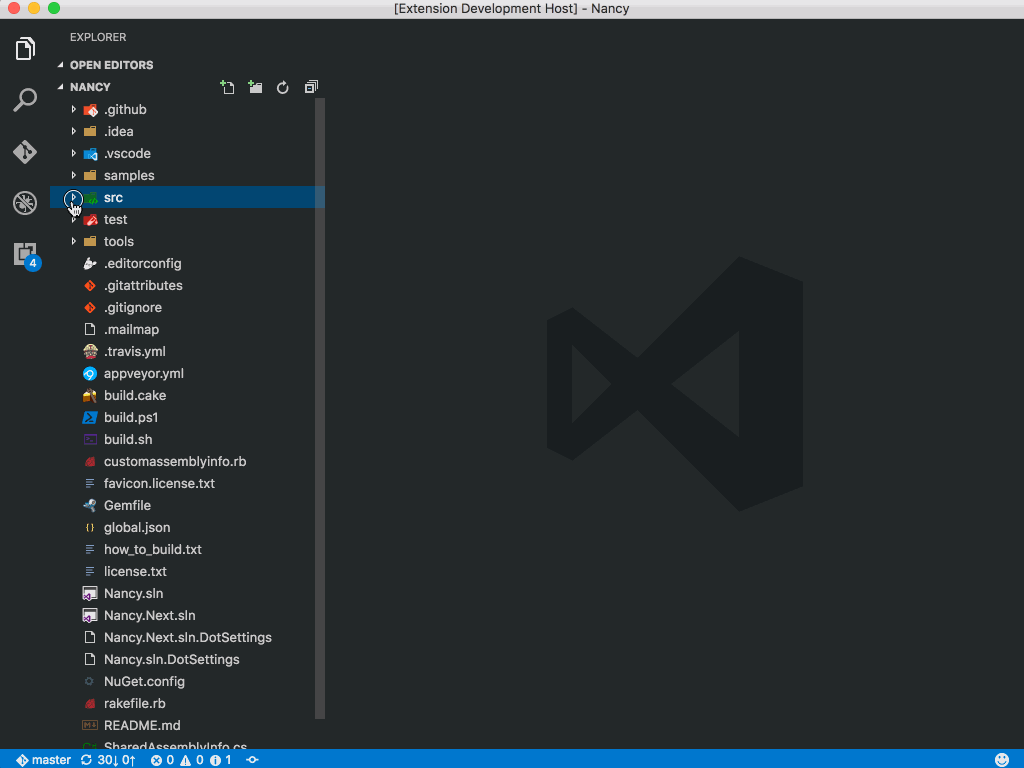Open the build.sh file

coord(187,440)
